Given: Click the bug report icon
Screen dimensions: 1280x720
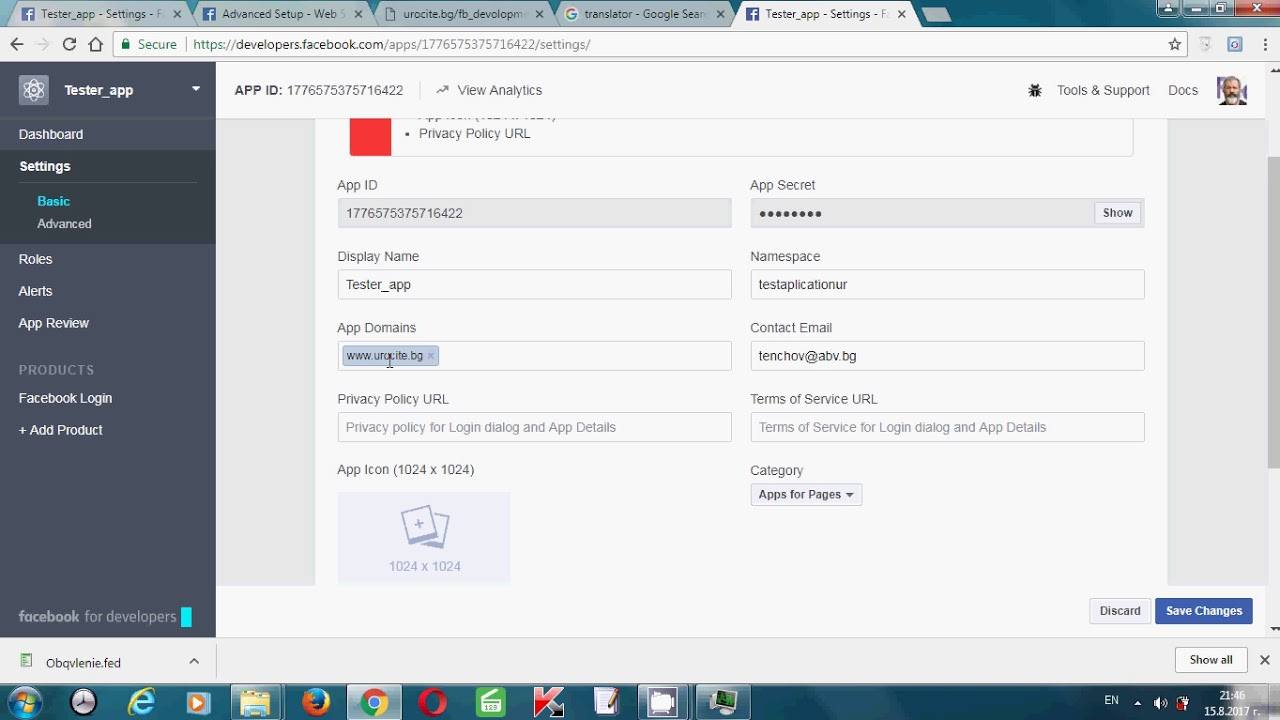Looking at the screenshot, I should (x=1035, y=90).
